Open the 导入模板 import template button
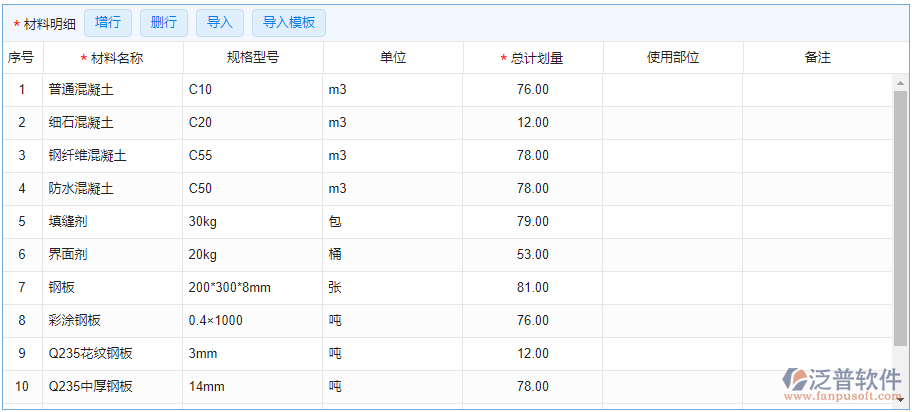Screen dimensions: 912x412 (289, 23)
